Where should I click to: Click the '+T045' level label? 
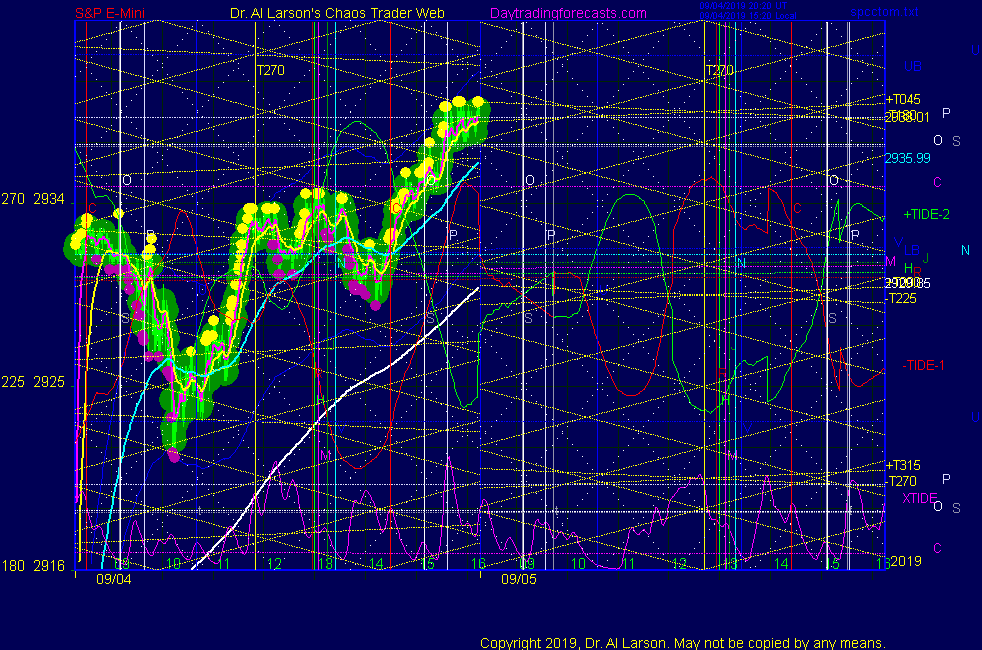click(903, 99)
